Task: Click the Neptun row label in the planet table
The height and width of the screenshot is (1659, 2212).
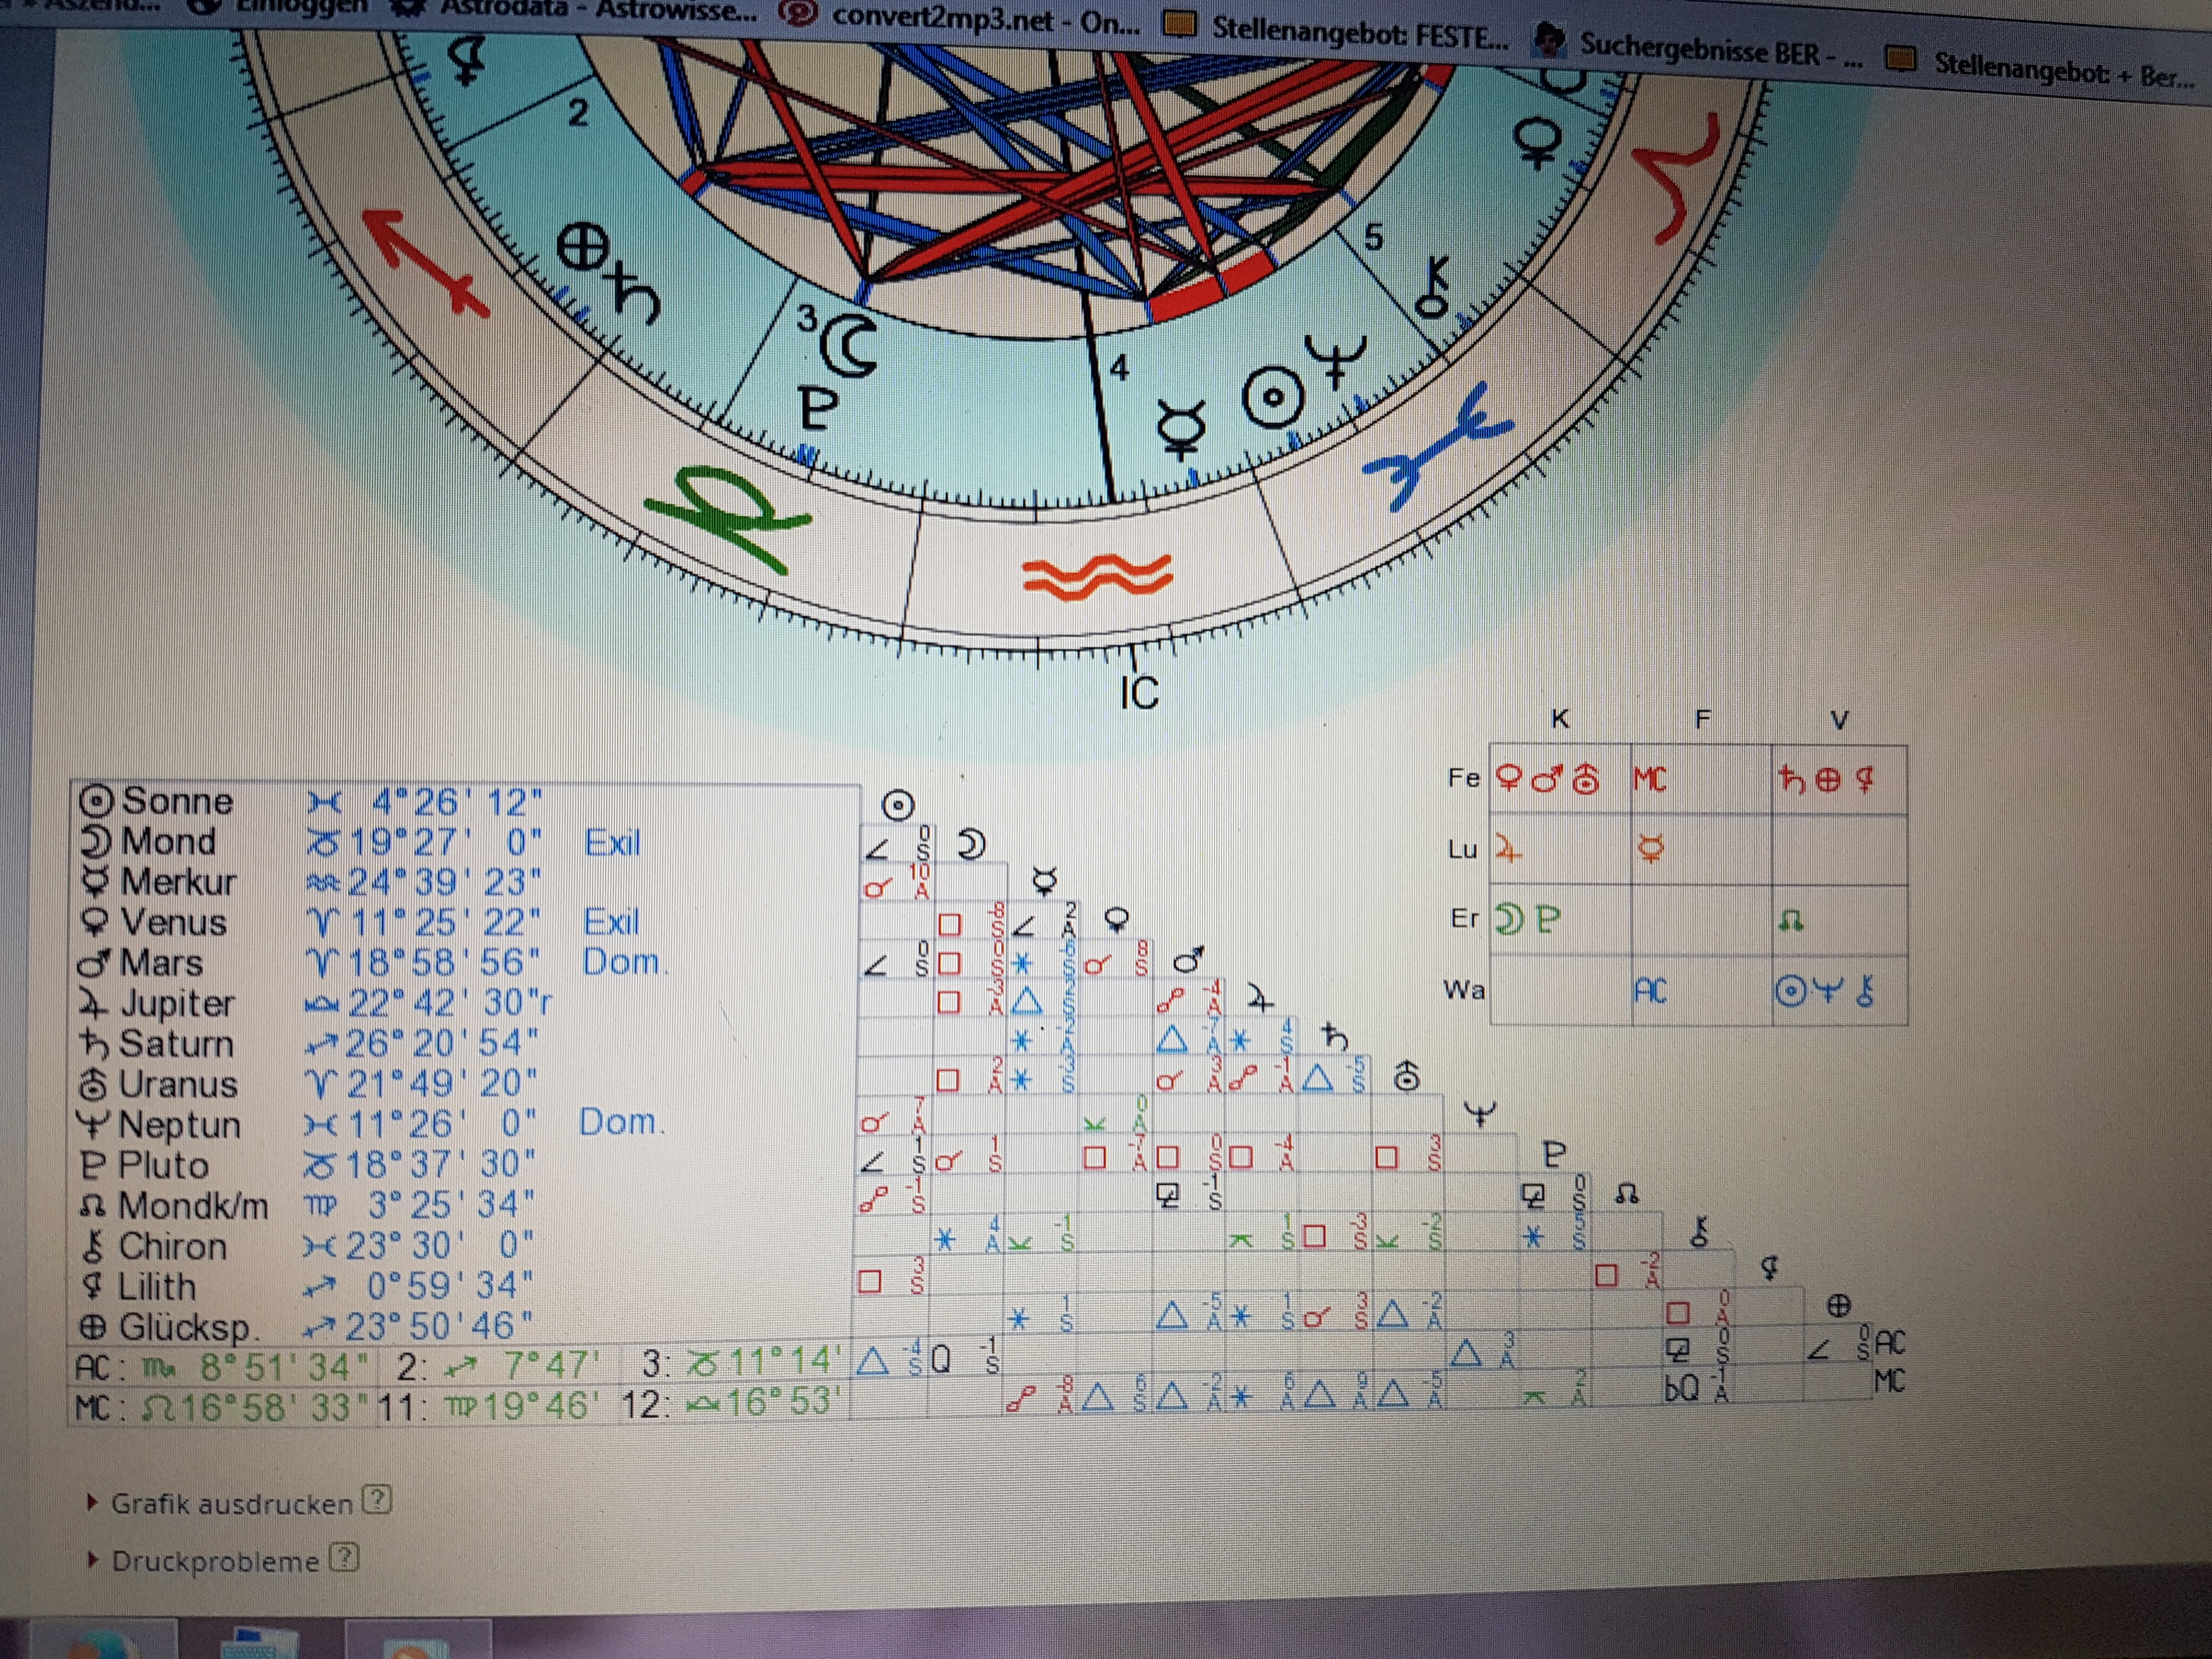Action: (x=180, y=1125)
